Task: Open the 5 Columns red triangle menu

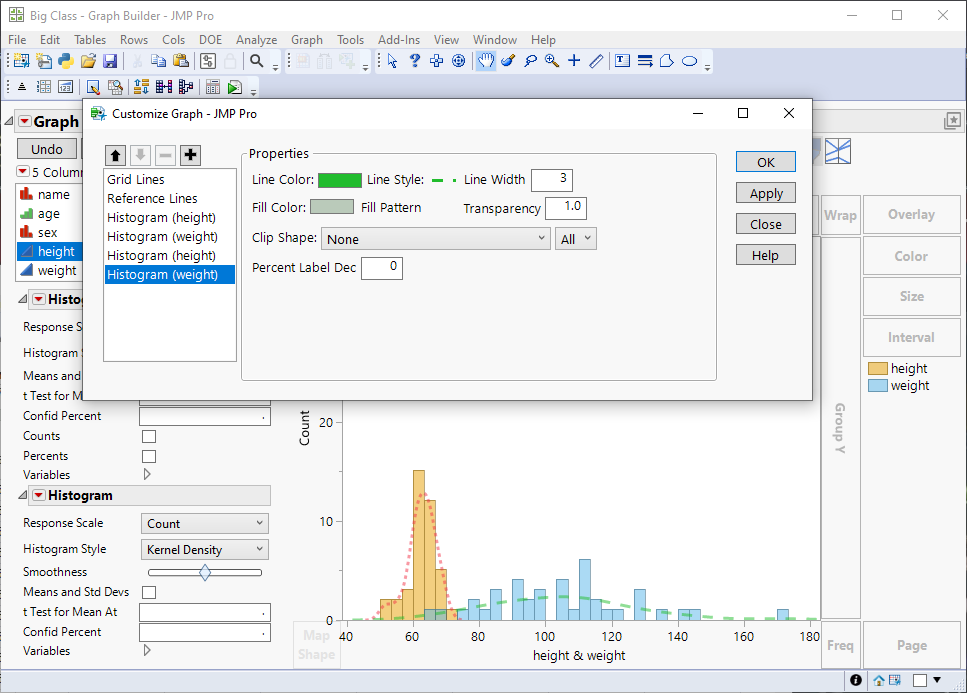Action: pyautogui.click(x=23, y=171)
